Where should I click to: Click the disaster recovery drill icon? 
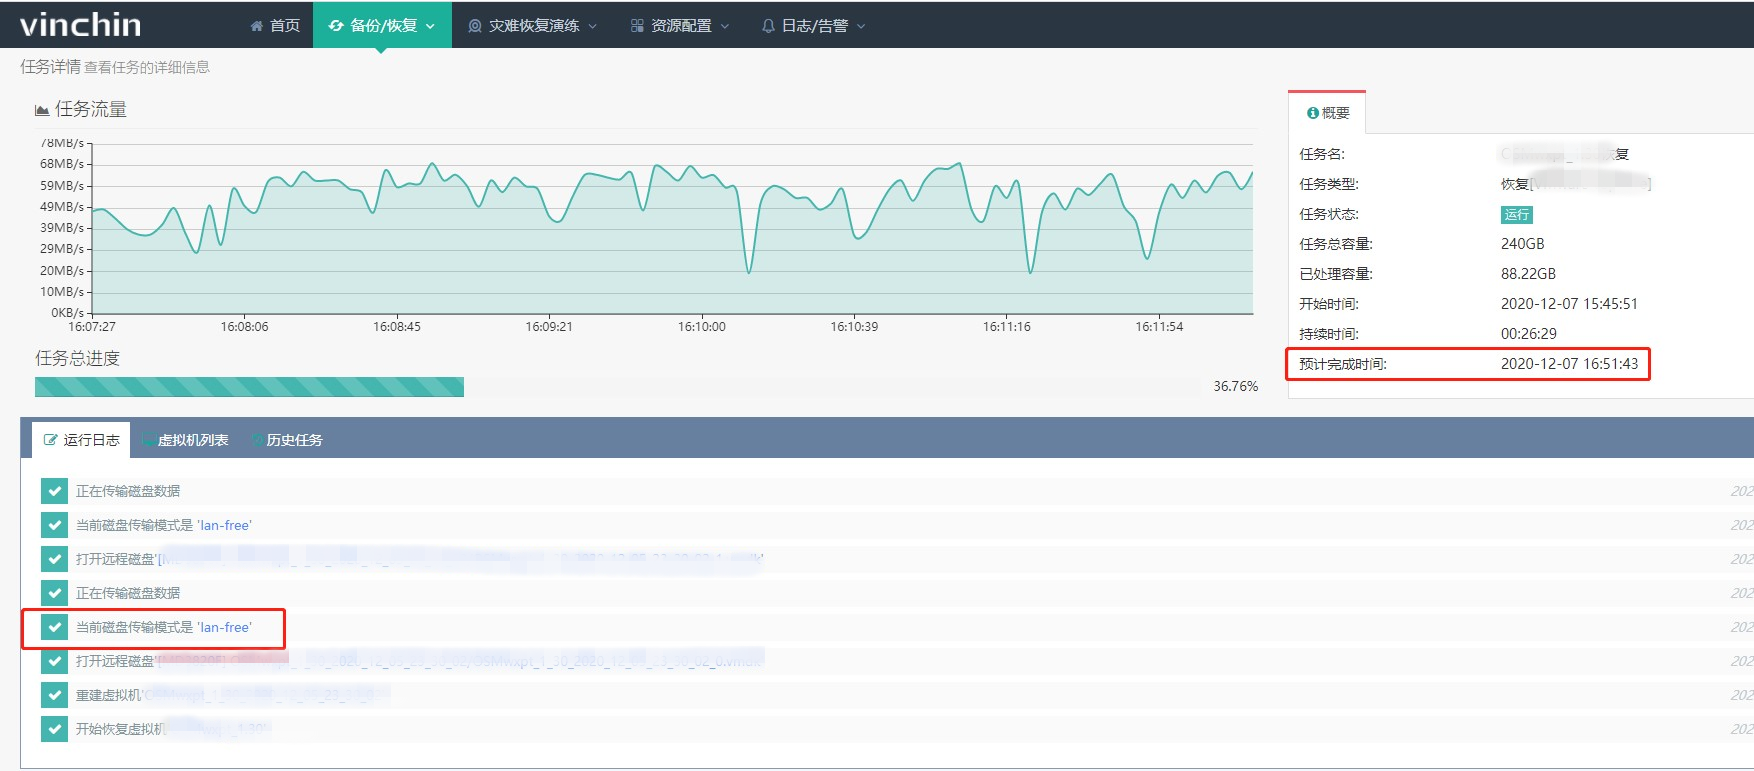475,26
